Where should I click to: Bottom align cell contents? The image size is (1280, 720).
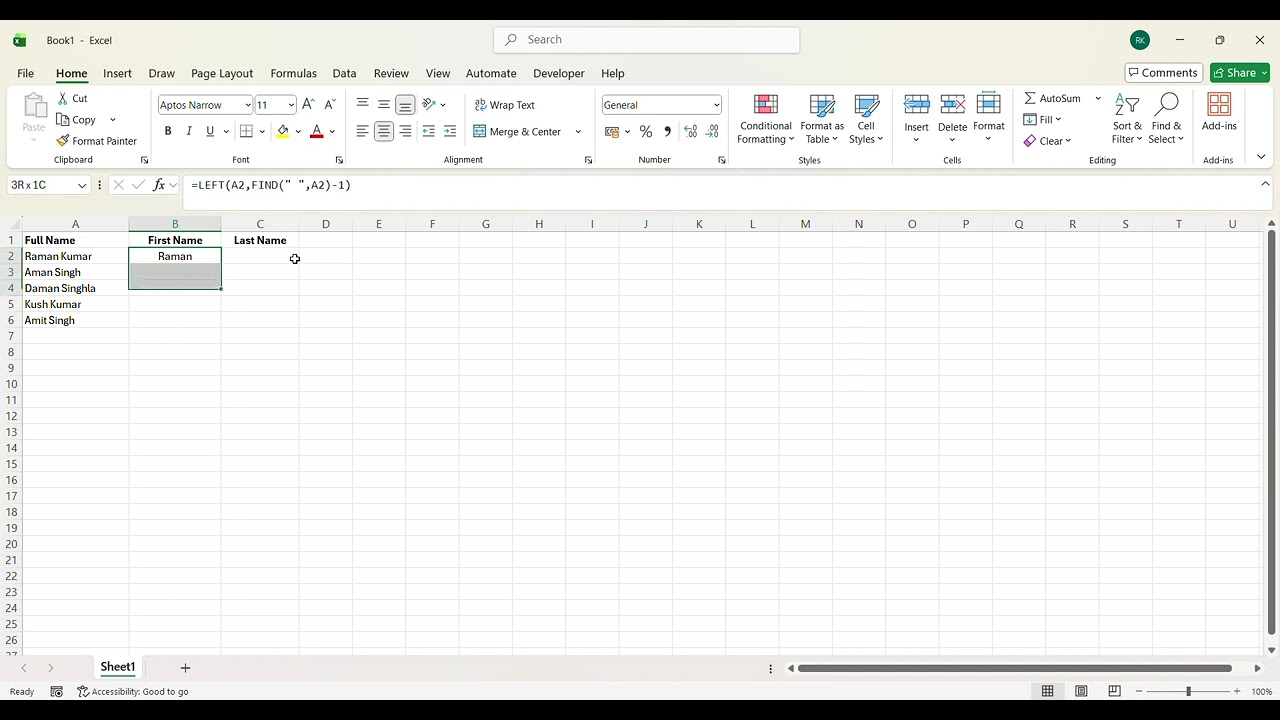[x=405, y=104]
